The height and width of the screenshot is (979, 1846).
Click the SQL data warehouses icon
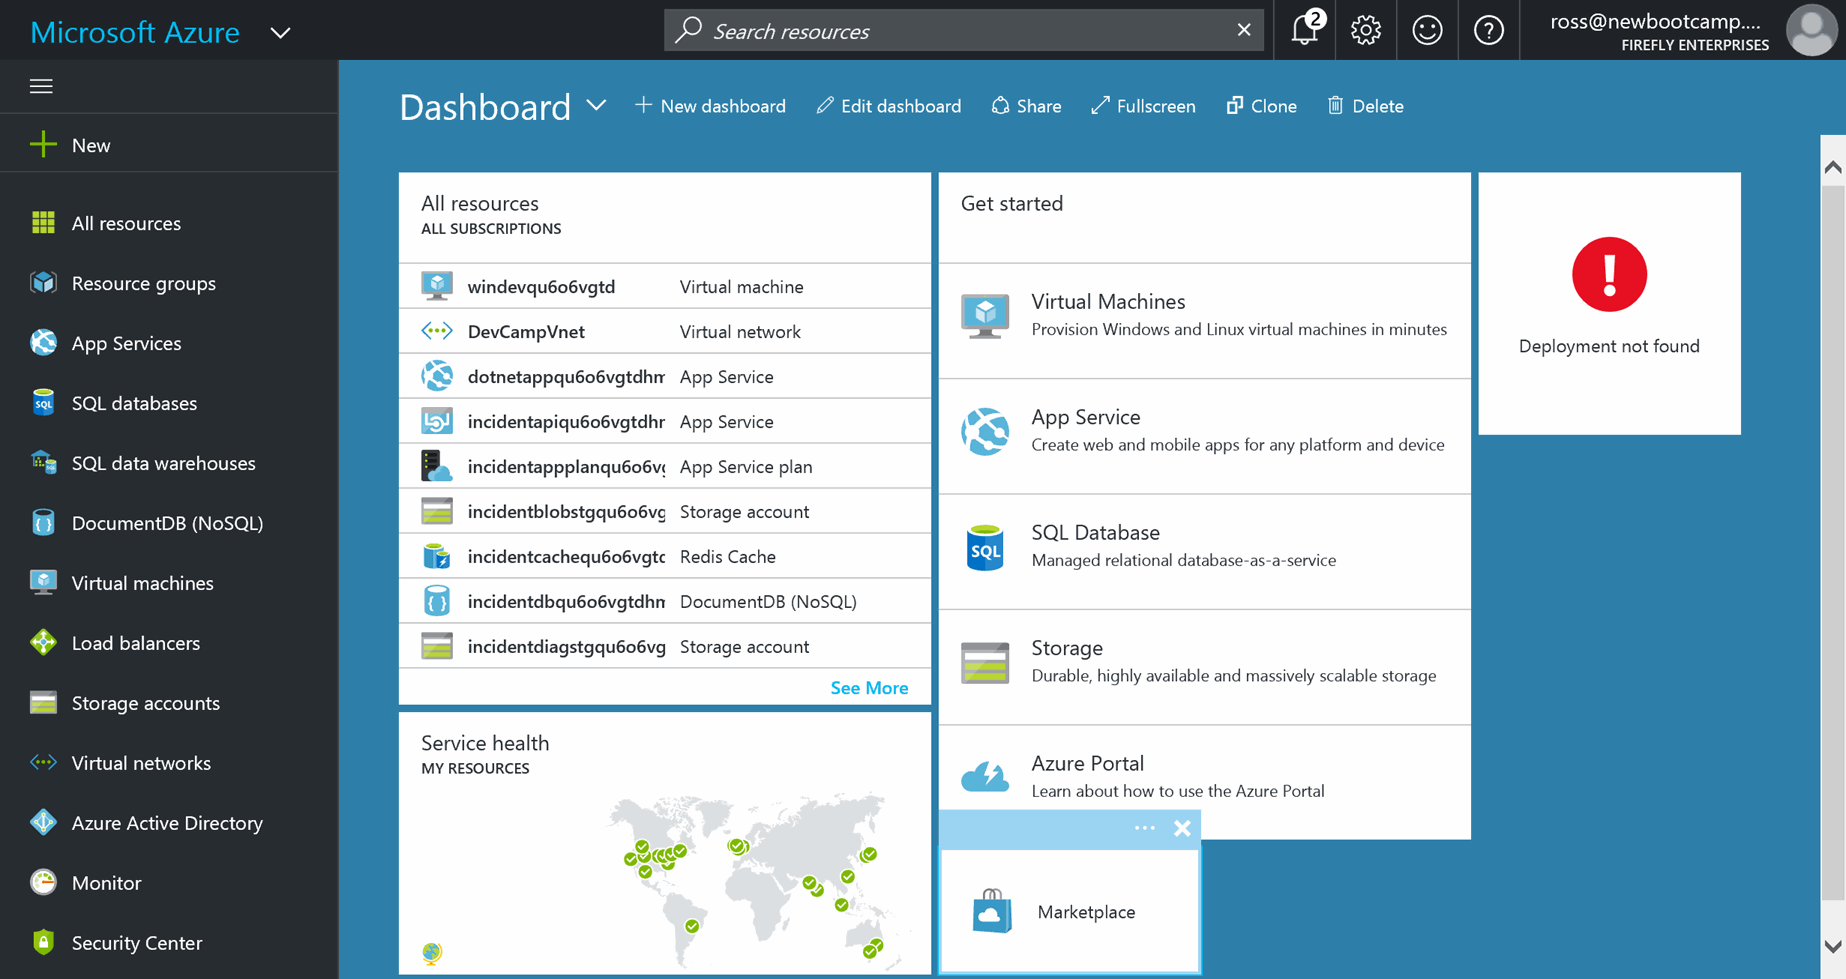[x=43, y=462]
